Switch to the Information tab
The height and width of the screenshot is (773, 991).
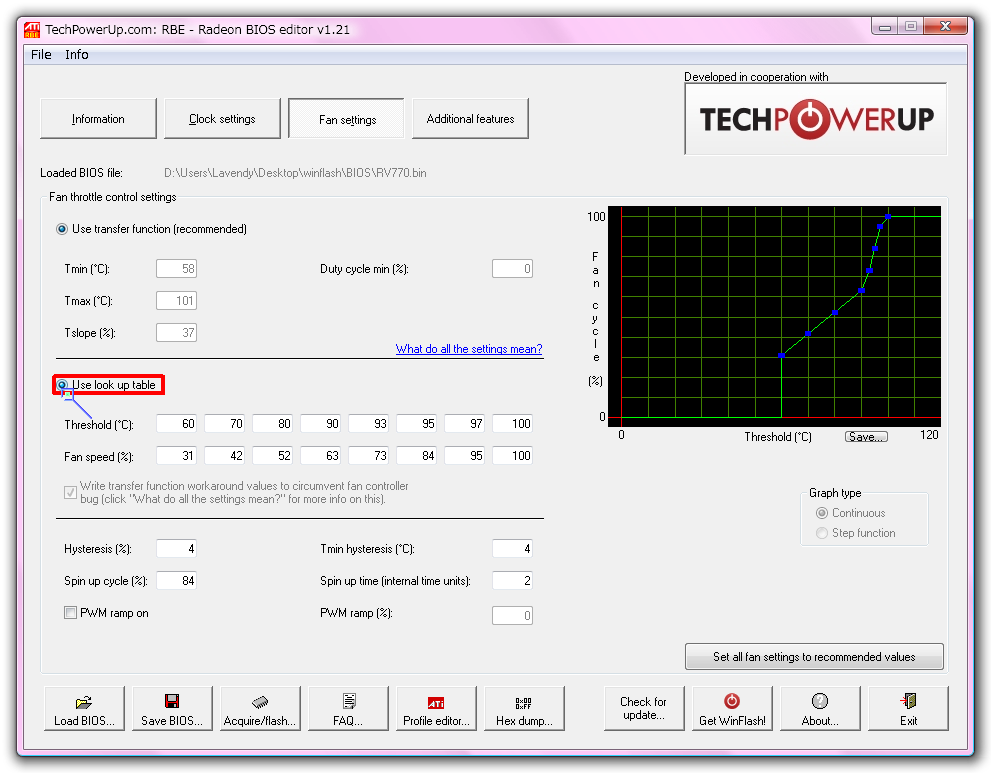pos(98,119)
